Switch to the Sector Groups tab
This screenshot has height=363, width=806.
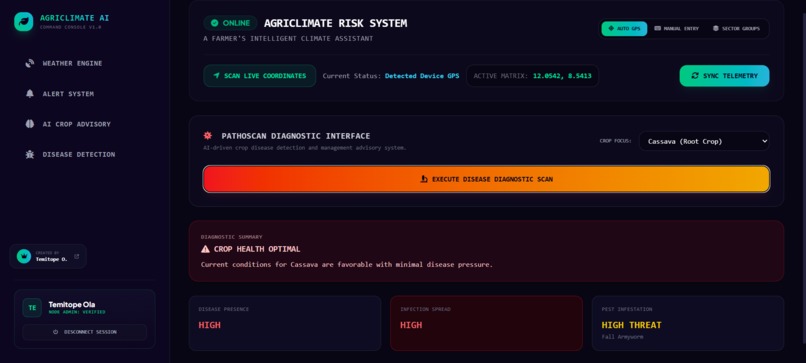coord(736,29)
